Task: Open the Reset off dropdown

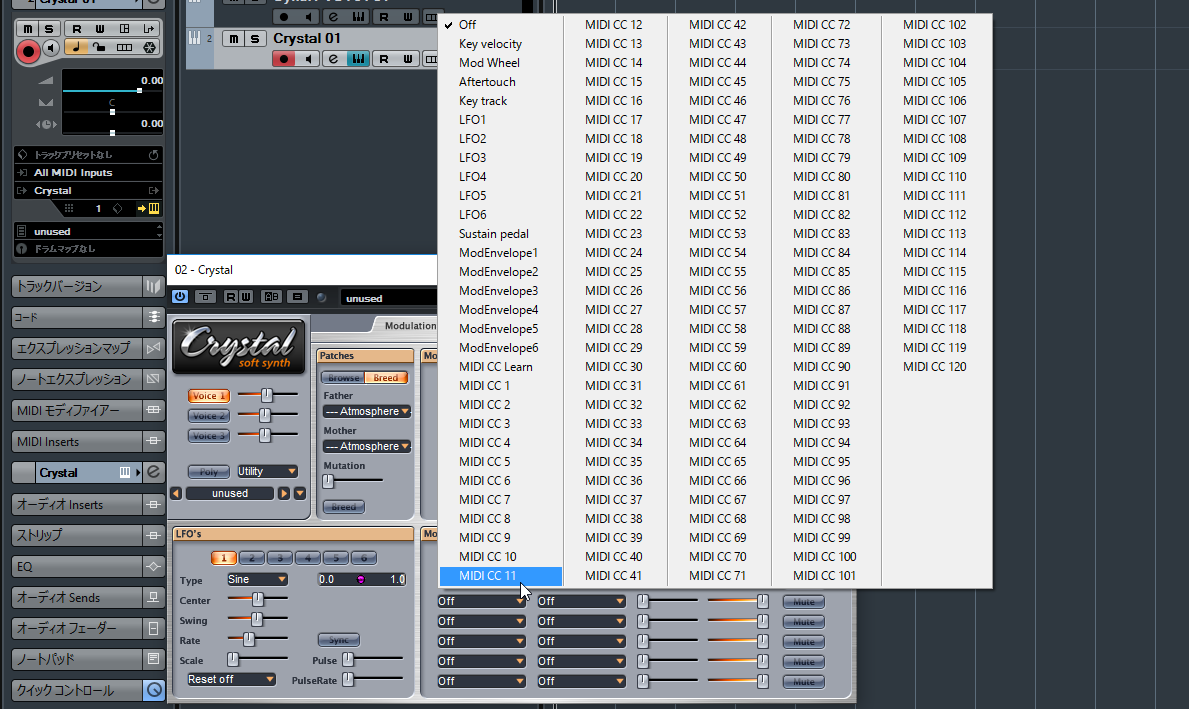Action: point(231,679)
